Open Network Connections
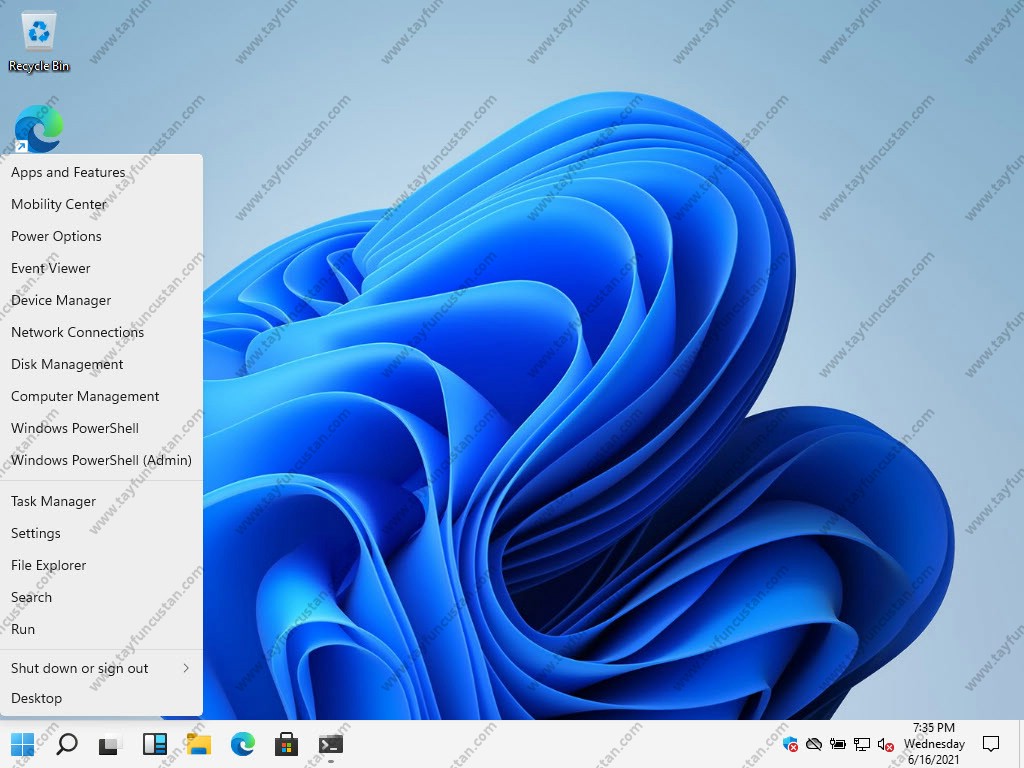Image resolution: width=1024 pixels, height=768 pixels. tap(101, 332)
